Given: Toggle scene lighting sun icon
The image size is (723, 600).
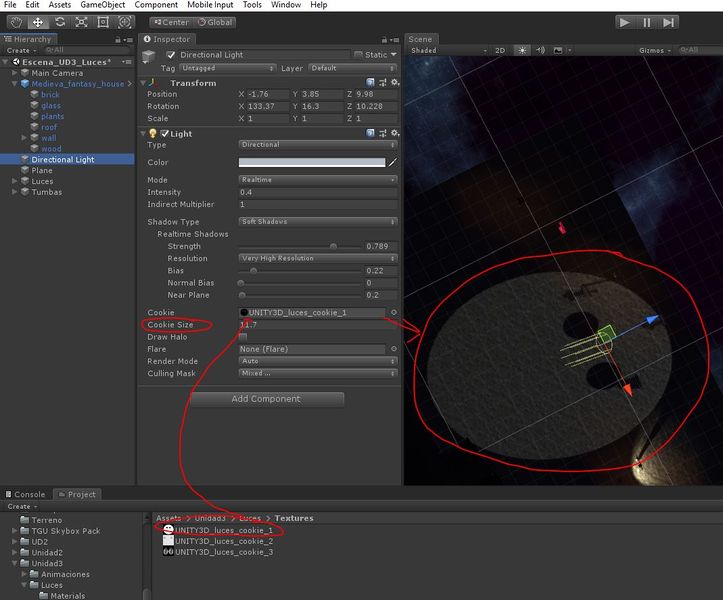Looking at the screenshot, I should [x=522, y=50].
